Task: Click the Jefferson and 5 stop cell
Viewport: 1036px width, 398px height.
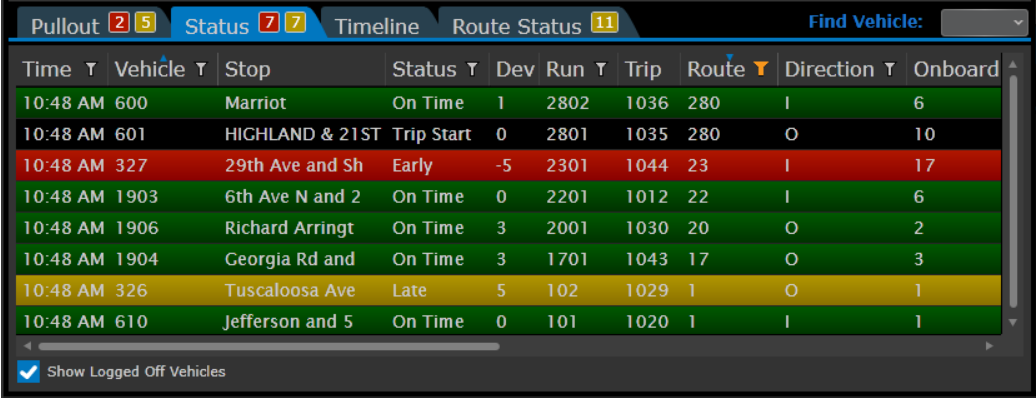Action: [289, 322]
